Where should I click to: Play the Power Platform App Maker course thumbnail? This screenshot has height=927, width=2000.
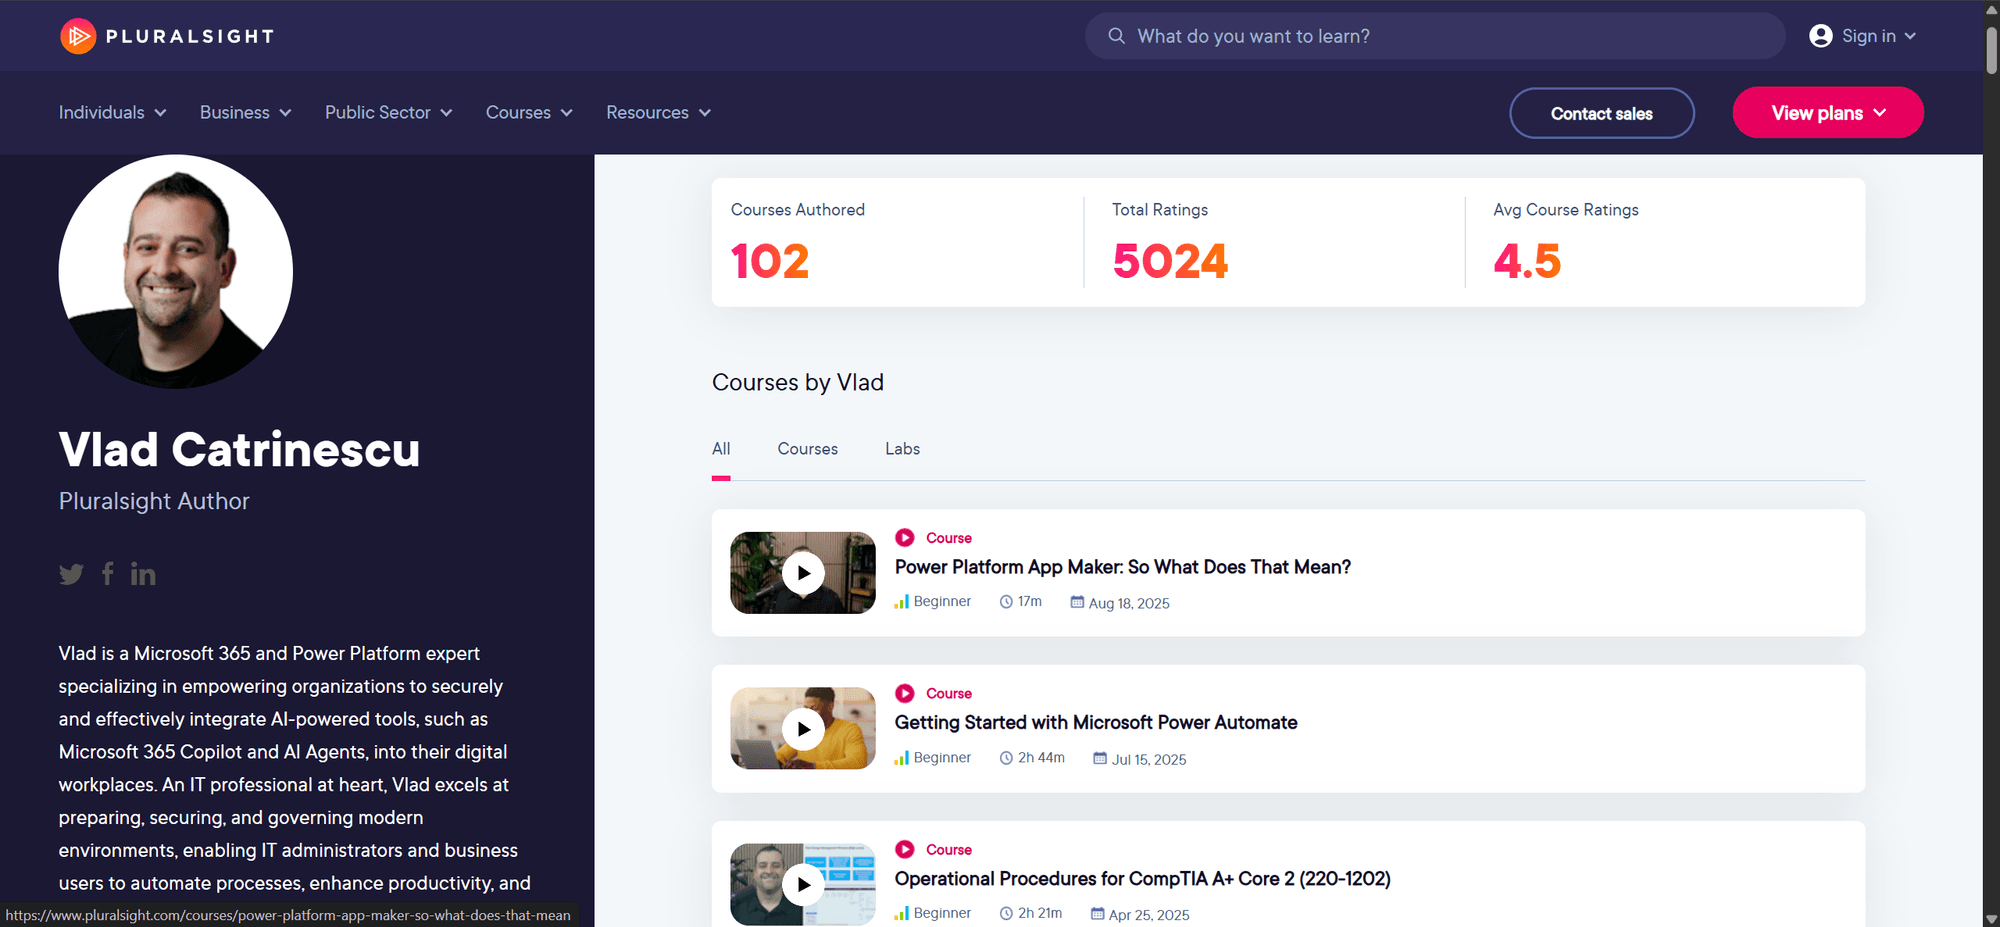[803, 573]
